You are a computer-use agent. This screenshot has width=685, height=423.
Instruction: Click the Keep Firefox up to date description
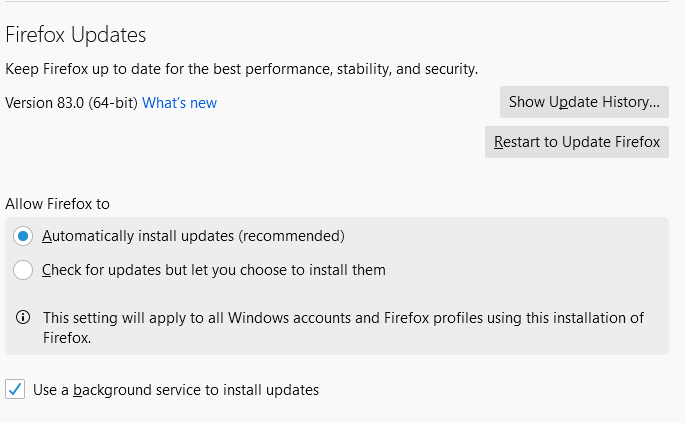(242, 69)
